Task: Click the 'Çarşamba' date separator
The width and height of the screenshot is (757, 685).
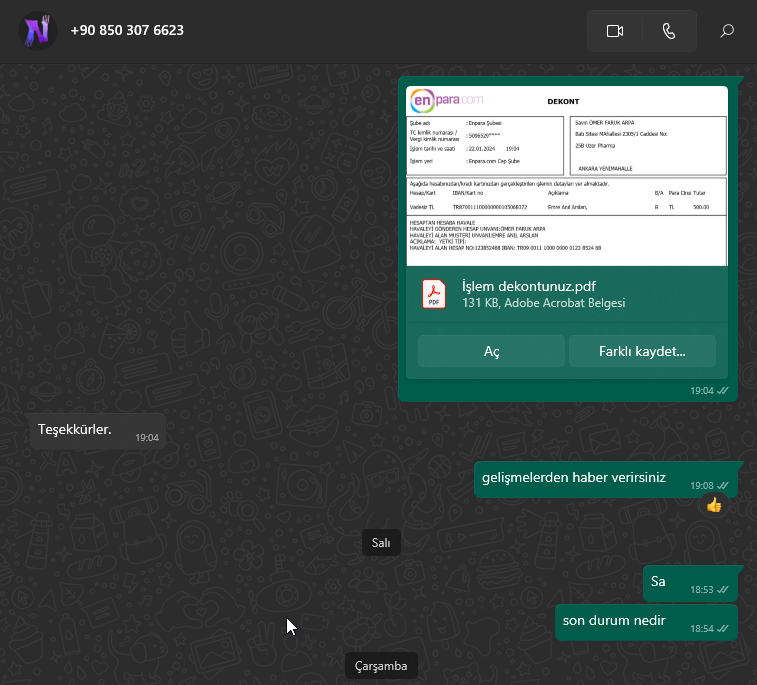Action: click(381, 666)
